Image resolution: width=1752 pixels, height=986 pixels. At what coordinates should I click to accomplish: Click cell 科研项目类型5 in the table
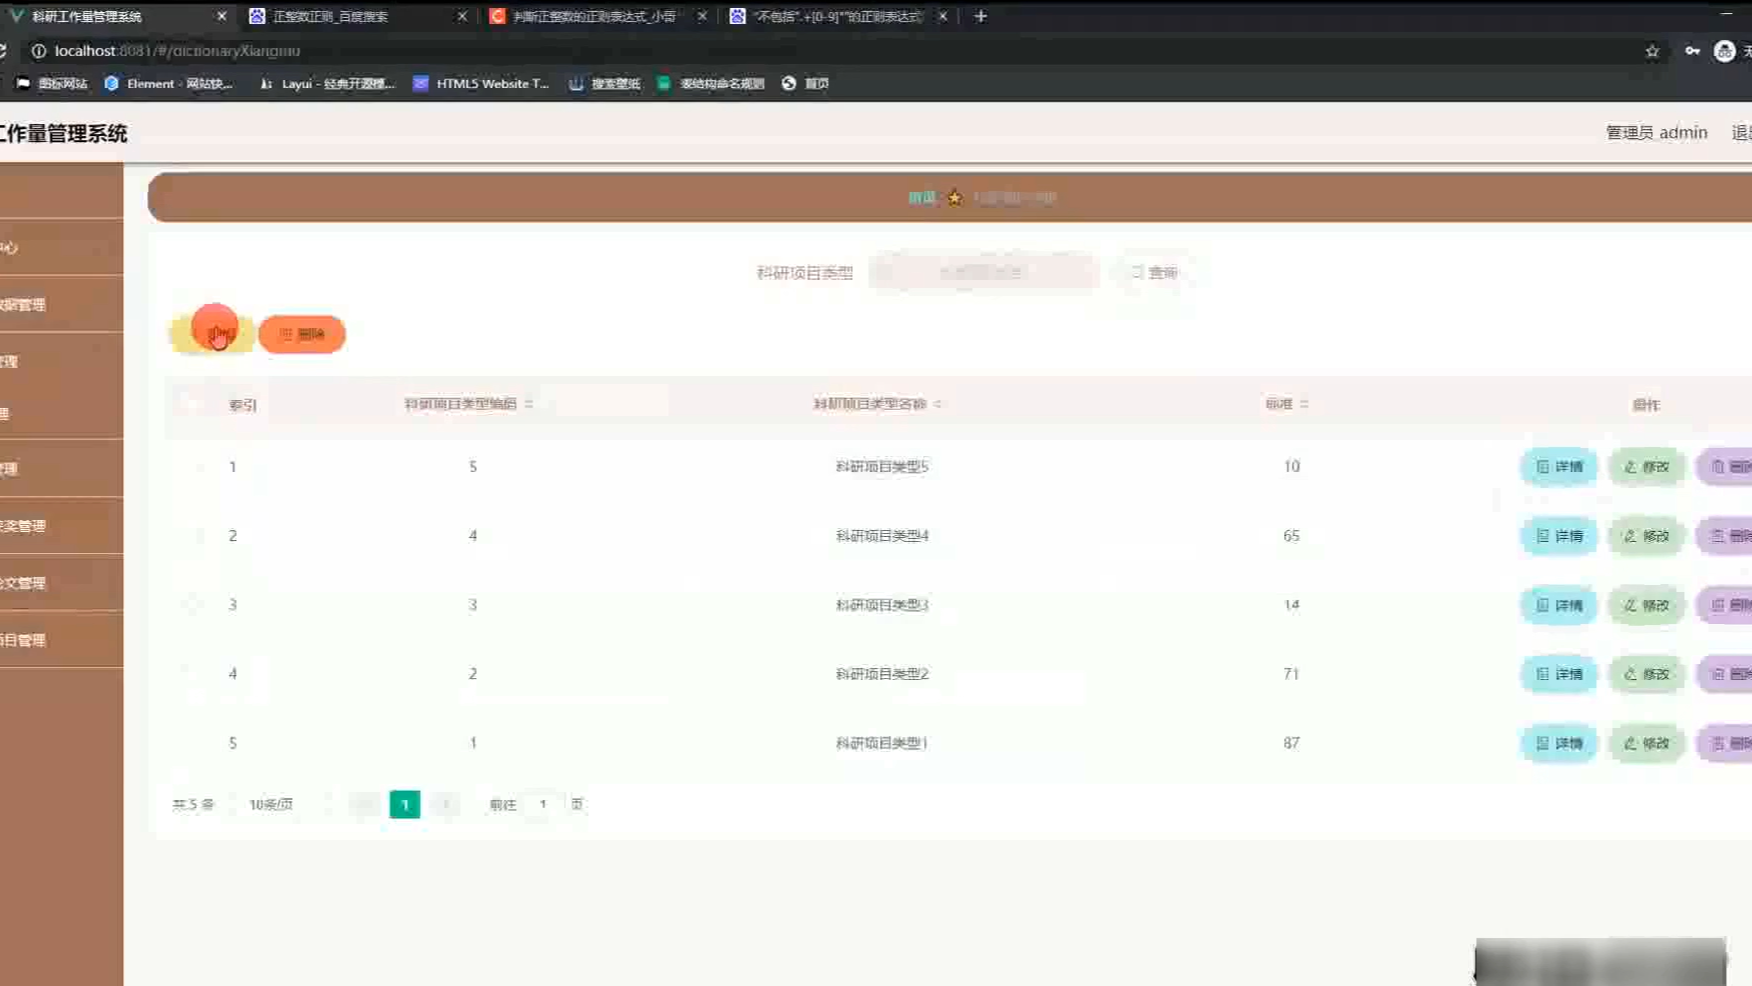click(x=882, y=467)
